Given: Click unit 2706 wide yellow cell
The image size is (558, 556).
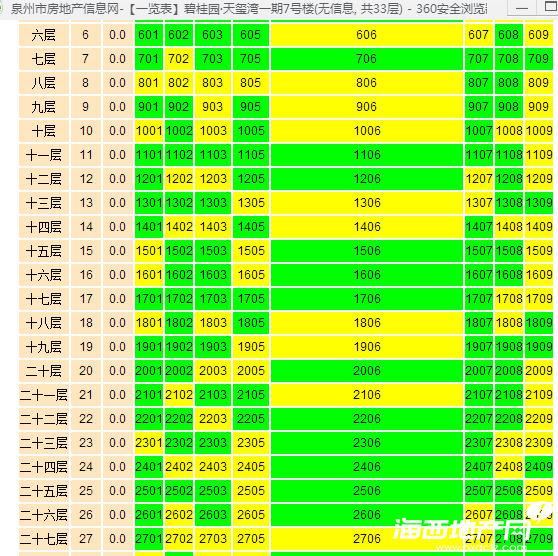Looking at the screenshot, I should 367,539.
